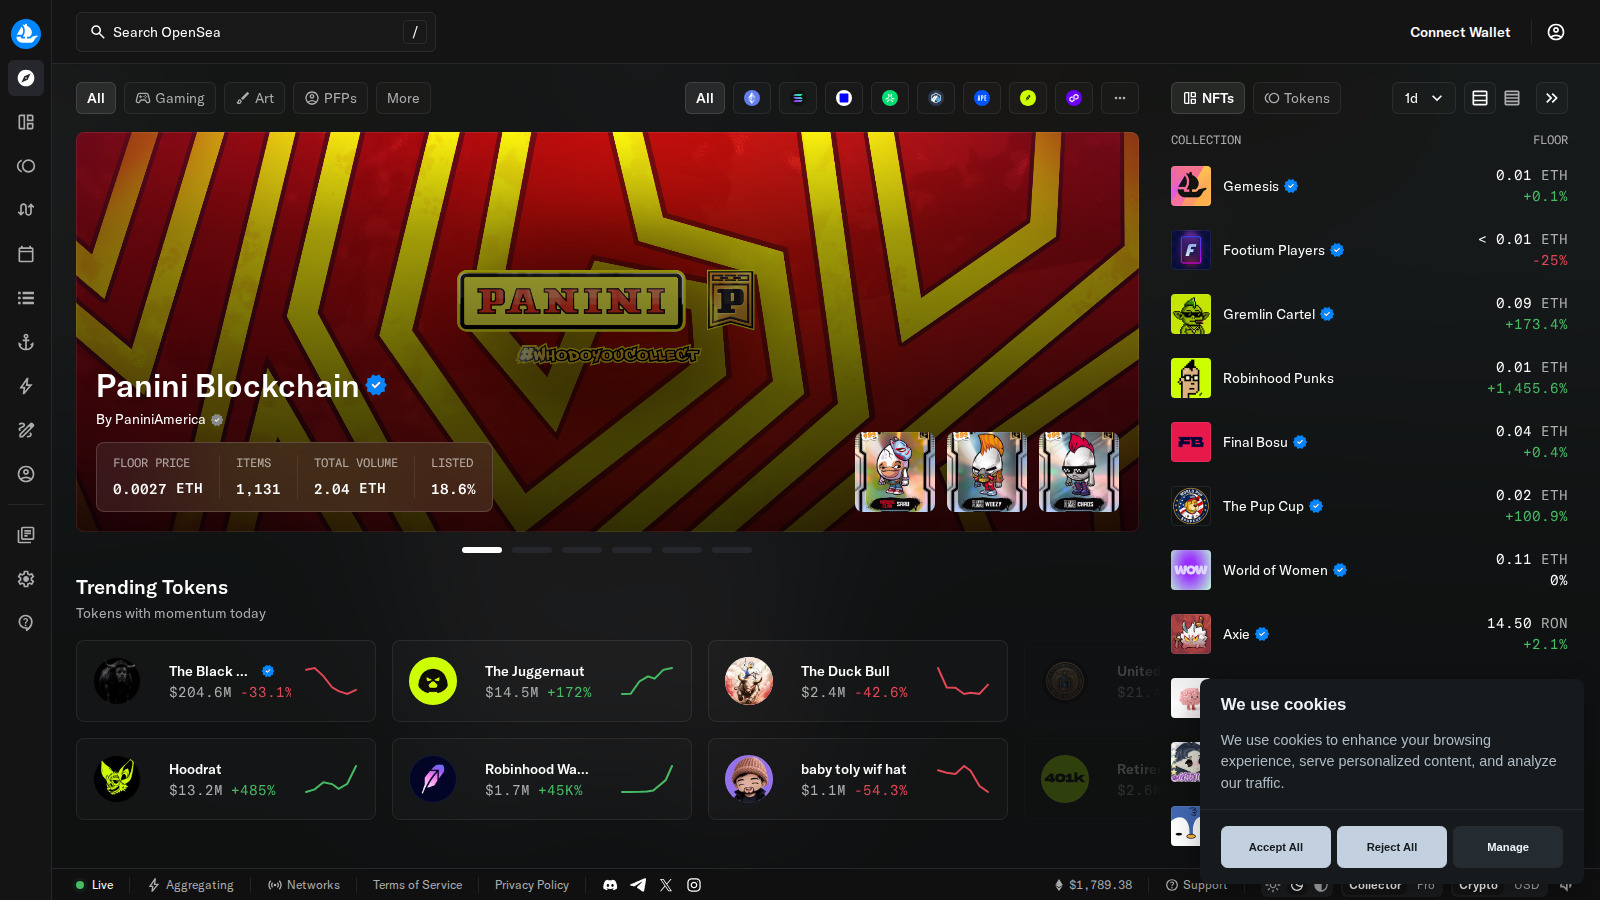Filter by Ethereum chain icon
The height and width of the screenshot is (900, 1600).
point(752,98)
